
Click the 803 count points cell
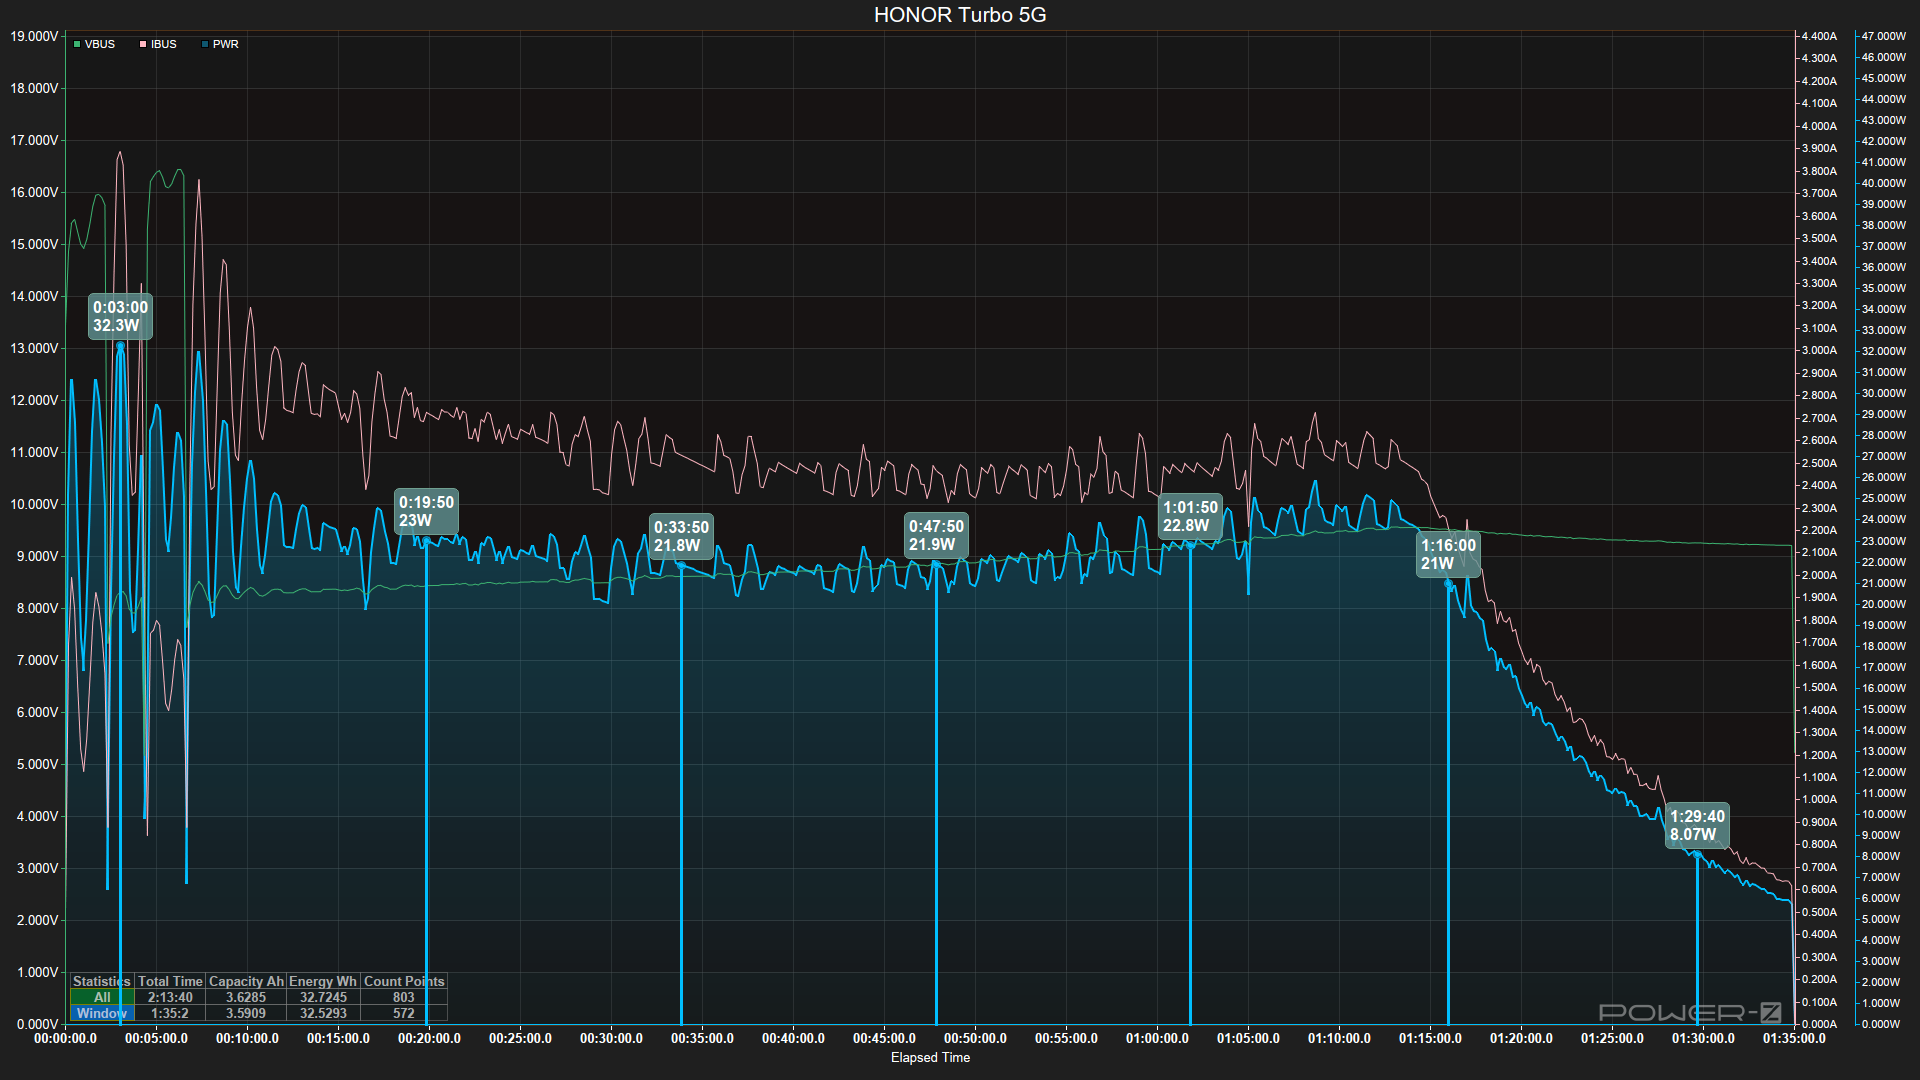tap(404, 997)
